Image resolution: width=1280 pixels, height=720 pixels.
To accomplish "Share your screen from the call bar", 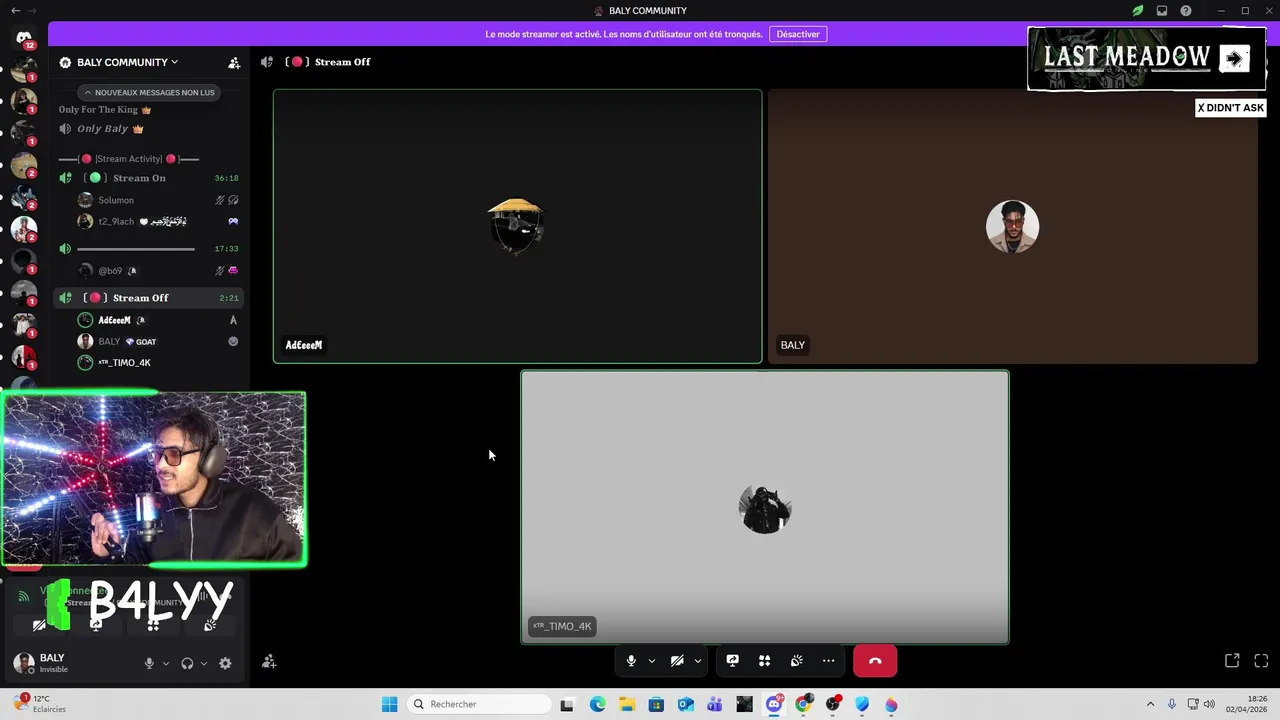I will point(732,661).
